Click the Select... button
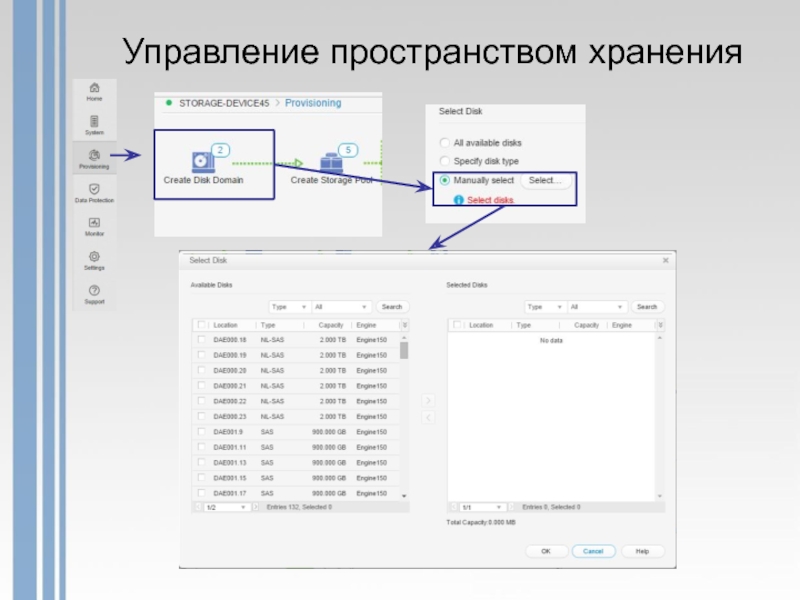Screen dimensions: 800x600 coord(545,180)
